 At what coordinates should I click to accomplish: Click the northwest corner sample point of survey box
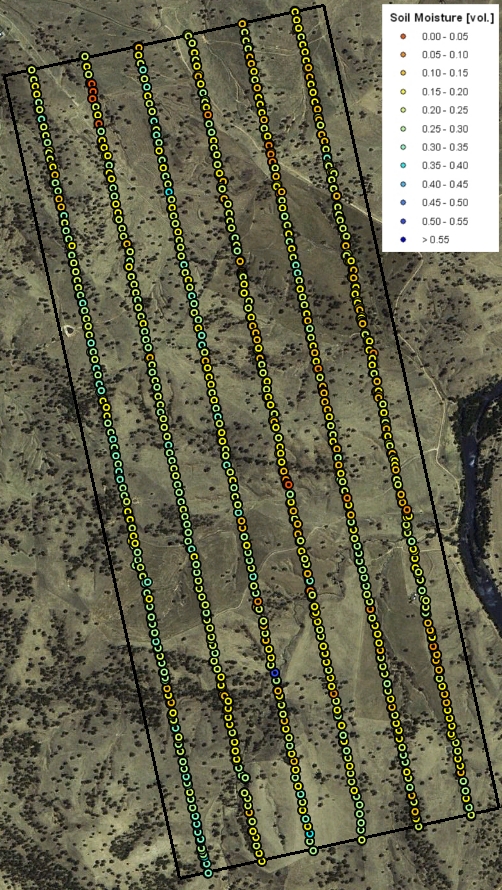(32, 70)
